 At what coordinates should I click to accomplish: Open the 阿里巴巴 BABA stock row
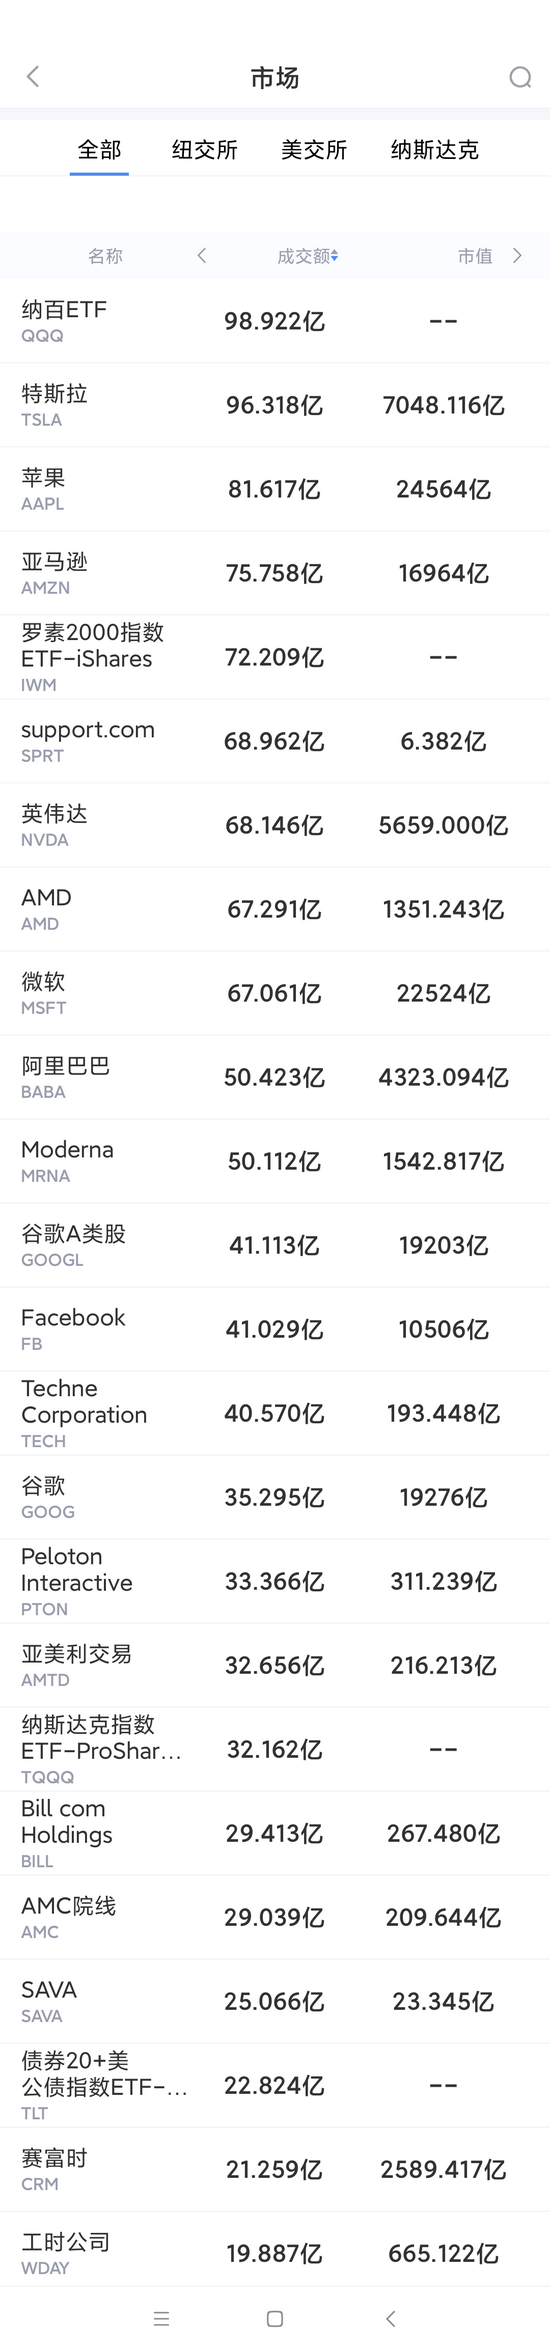click(x=275, y=1077)
